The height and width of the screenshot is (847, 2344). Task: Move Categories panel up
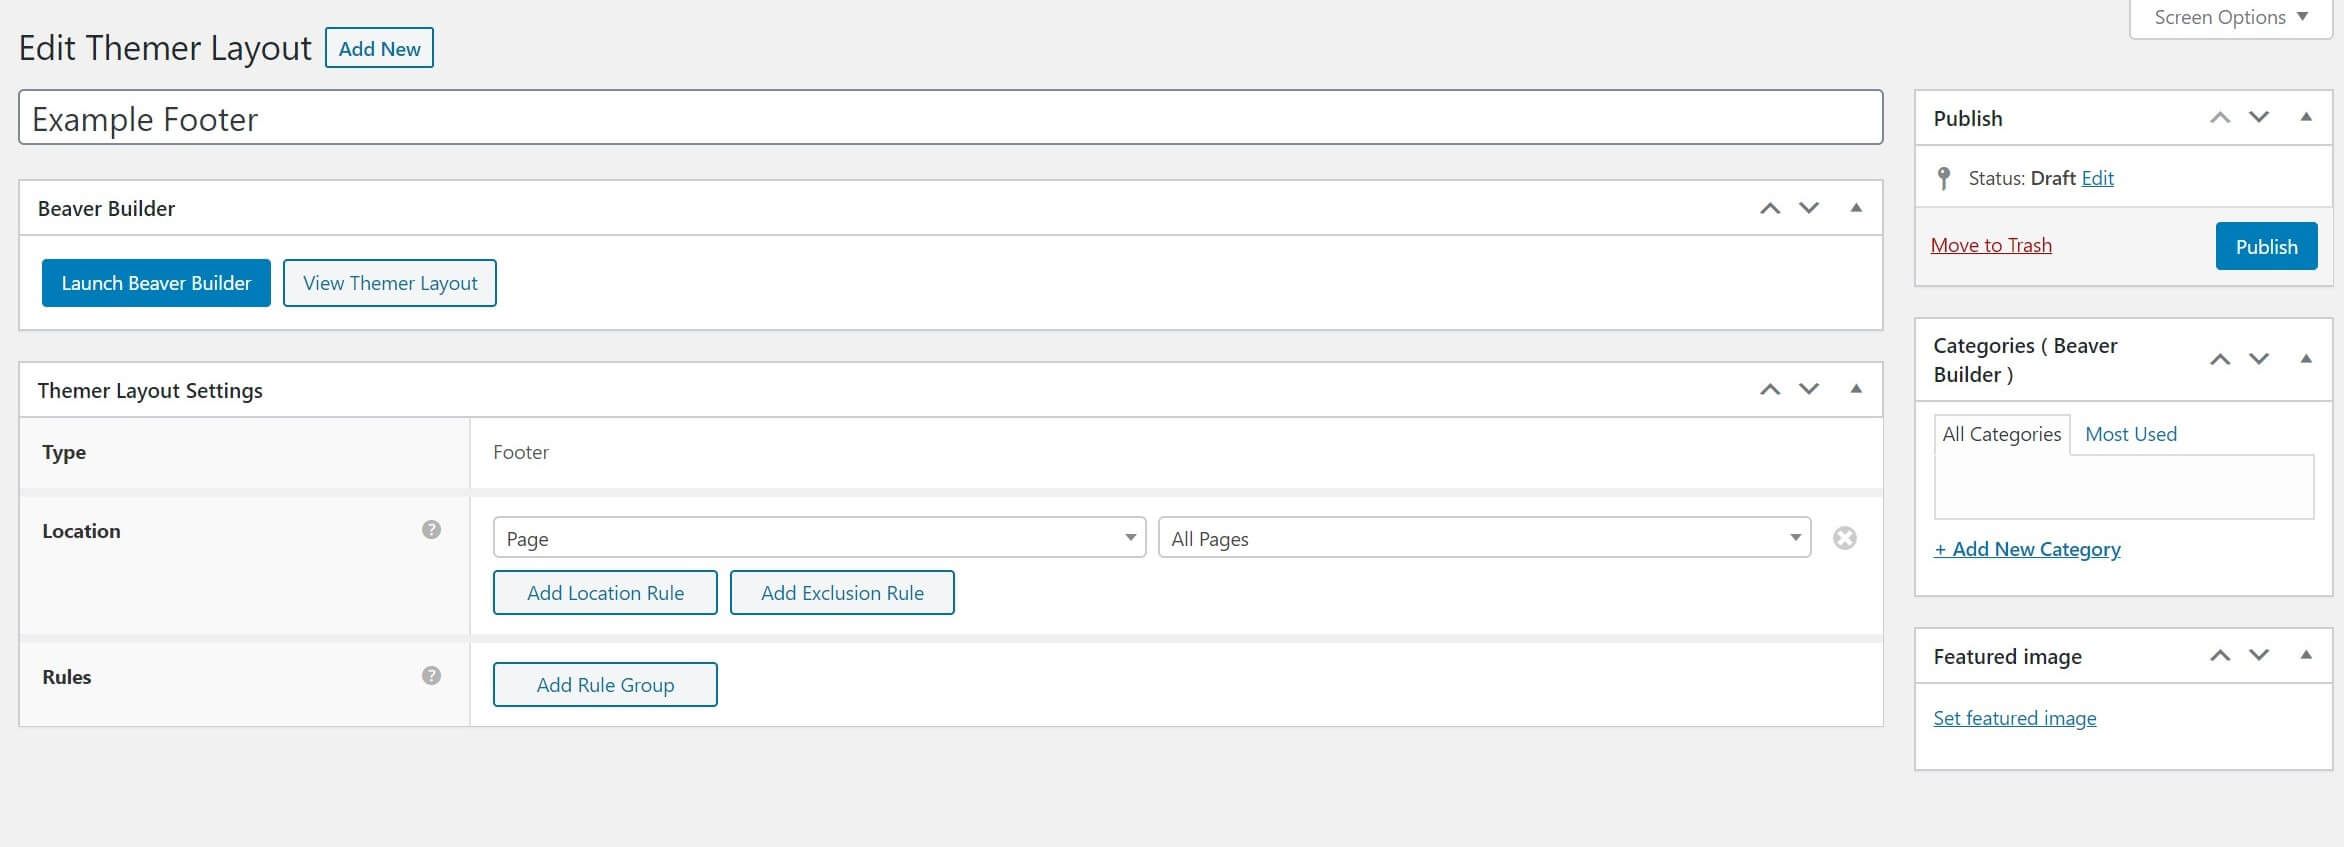click(2220, 359)
